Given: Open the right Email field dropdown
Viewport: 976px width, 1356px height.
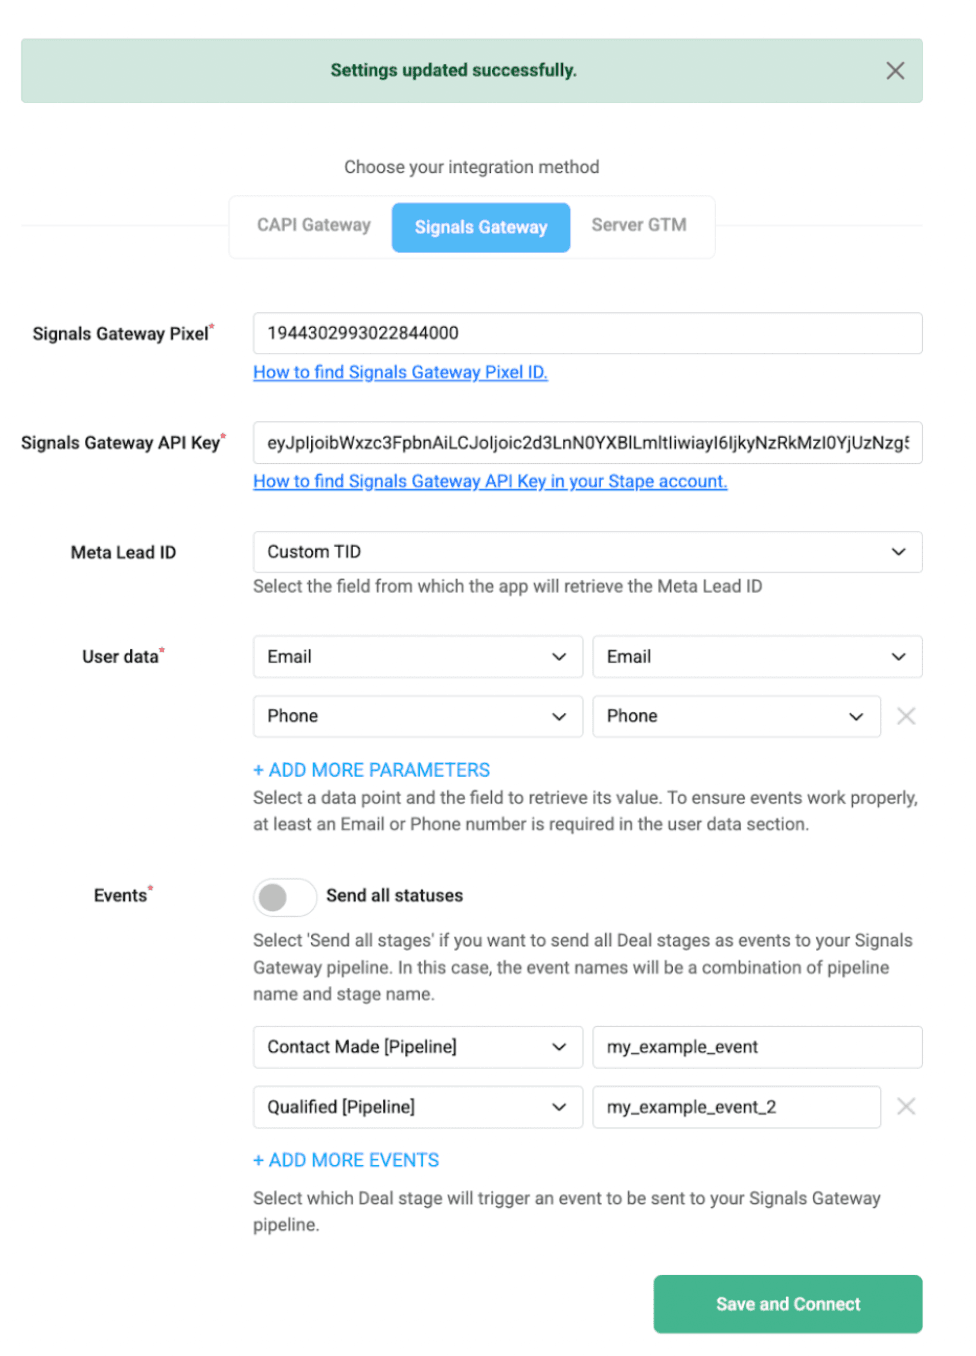Looking at the screenshot, I should [756, 657].
